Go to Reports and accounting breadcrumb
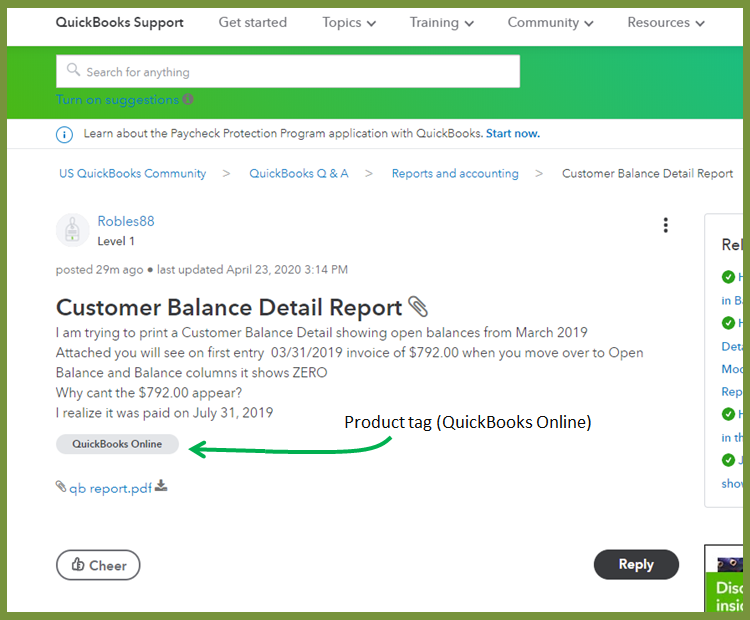The width and height of the screenshot is (750, 620). coord(455,173)
